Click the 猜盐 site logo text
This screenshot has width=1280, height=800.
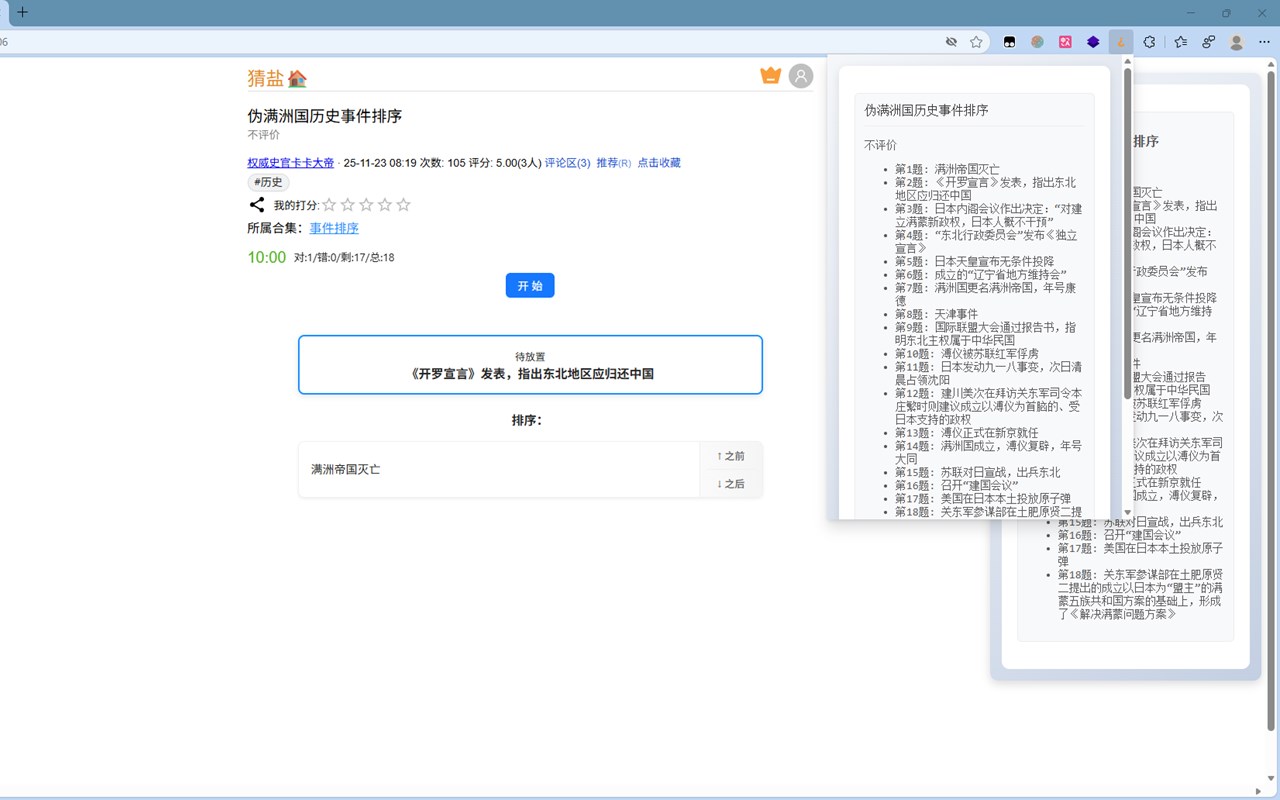click(265, 78)
